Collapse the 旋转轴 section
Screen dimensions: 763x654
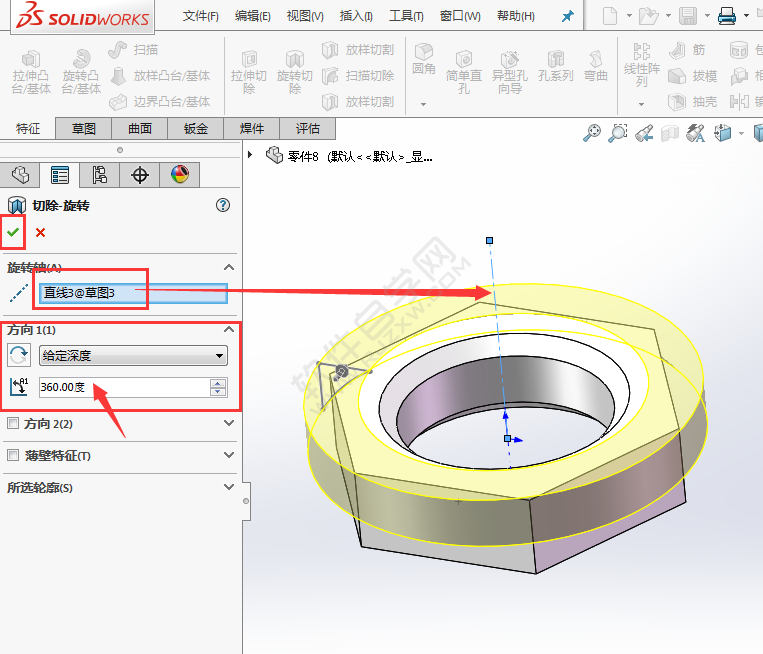pos(228,267)
